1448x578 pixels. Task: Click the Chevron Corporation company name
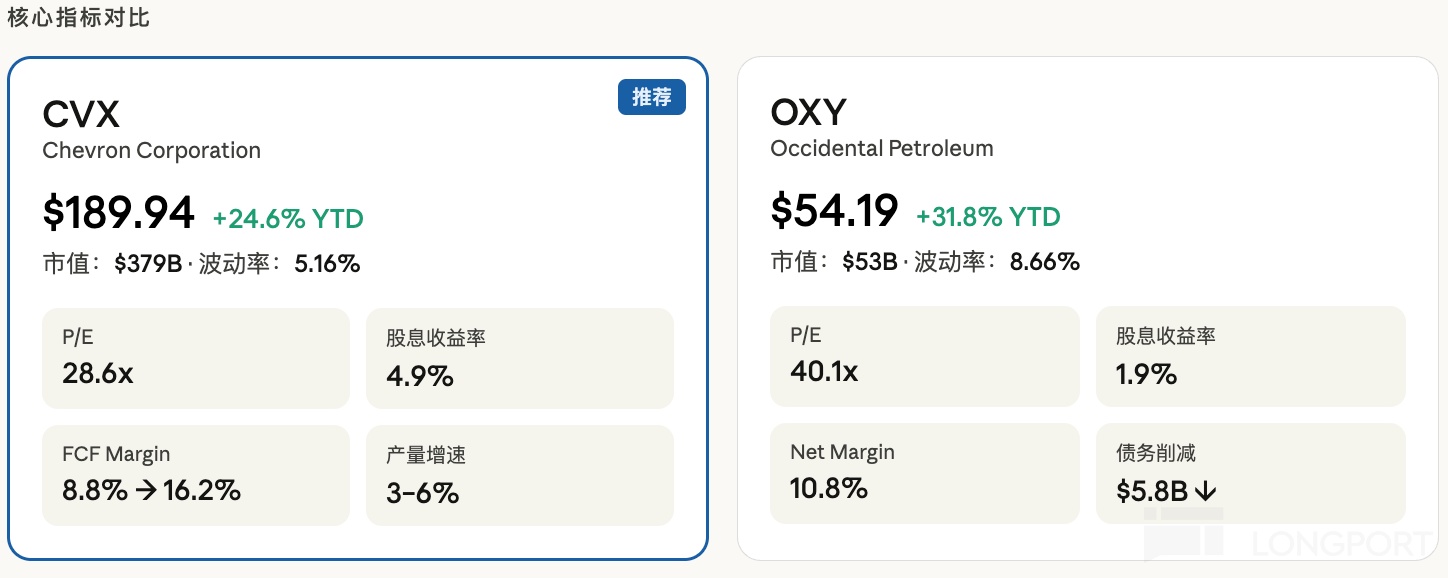click(152, 151)
